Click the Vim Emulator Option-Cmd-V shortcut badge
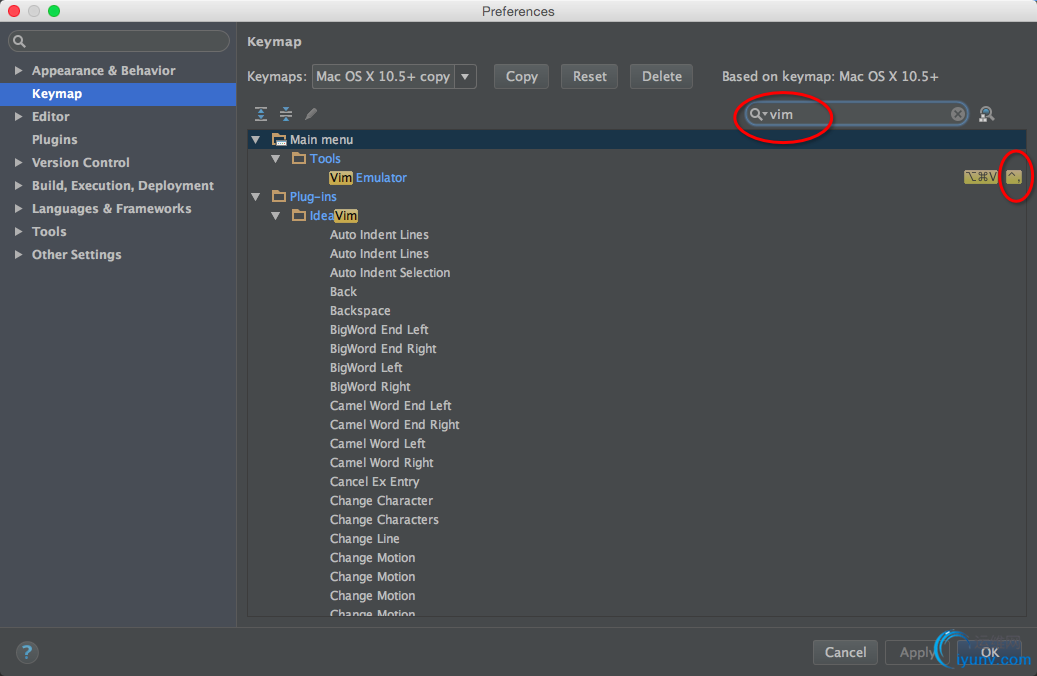 pos(980,177)
